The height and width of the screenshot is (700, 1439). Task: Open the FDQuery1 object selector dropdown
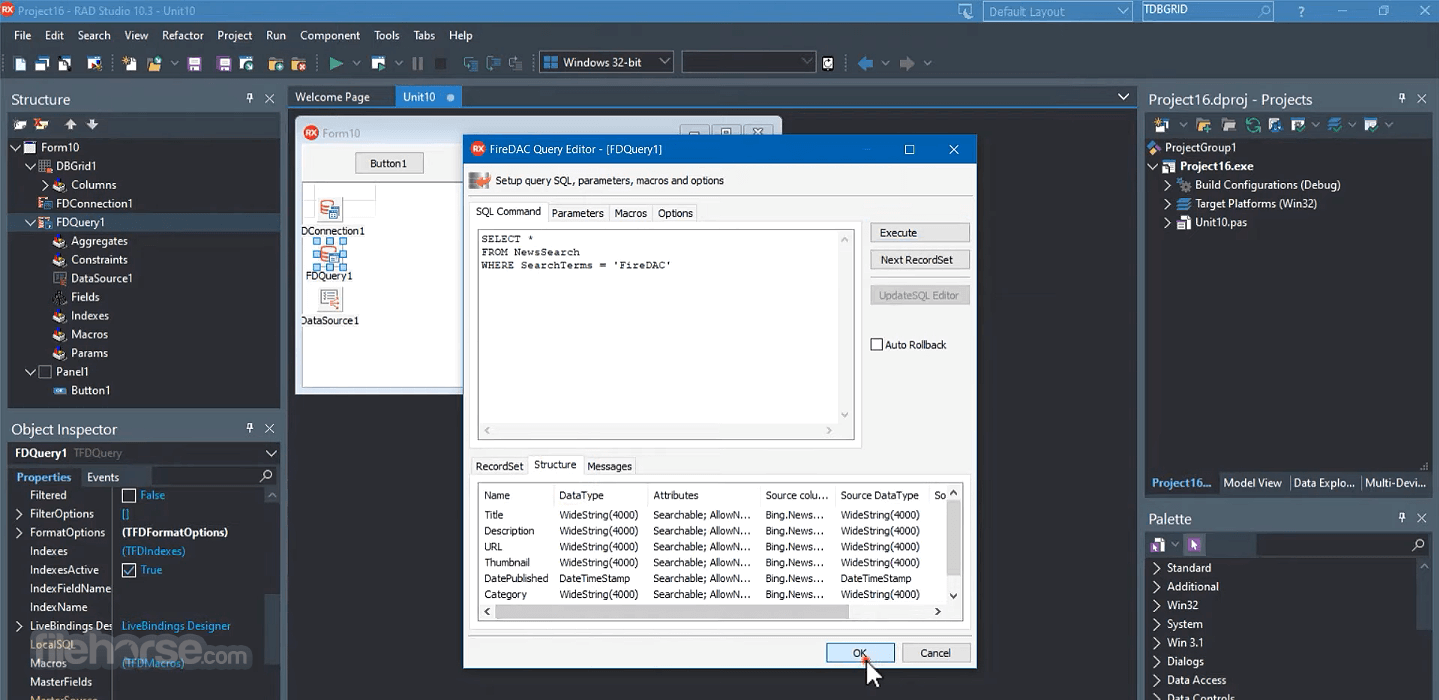(x=271, y=453)
